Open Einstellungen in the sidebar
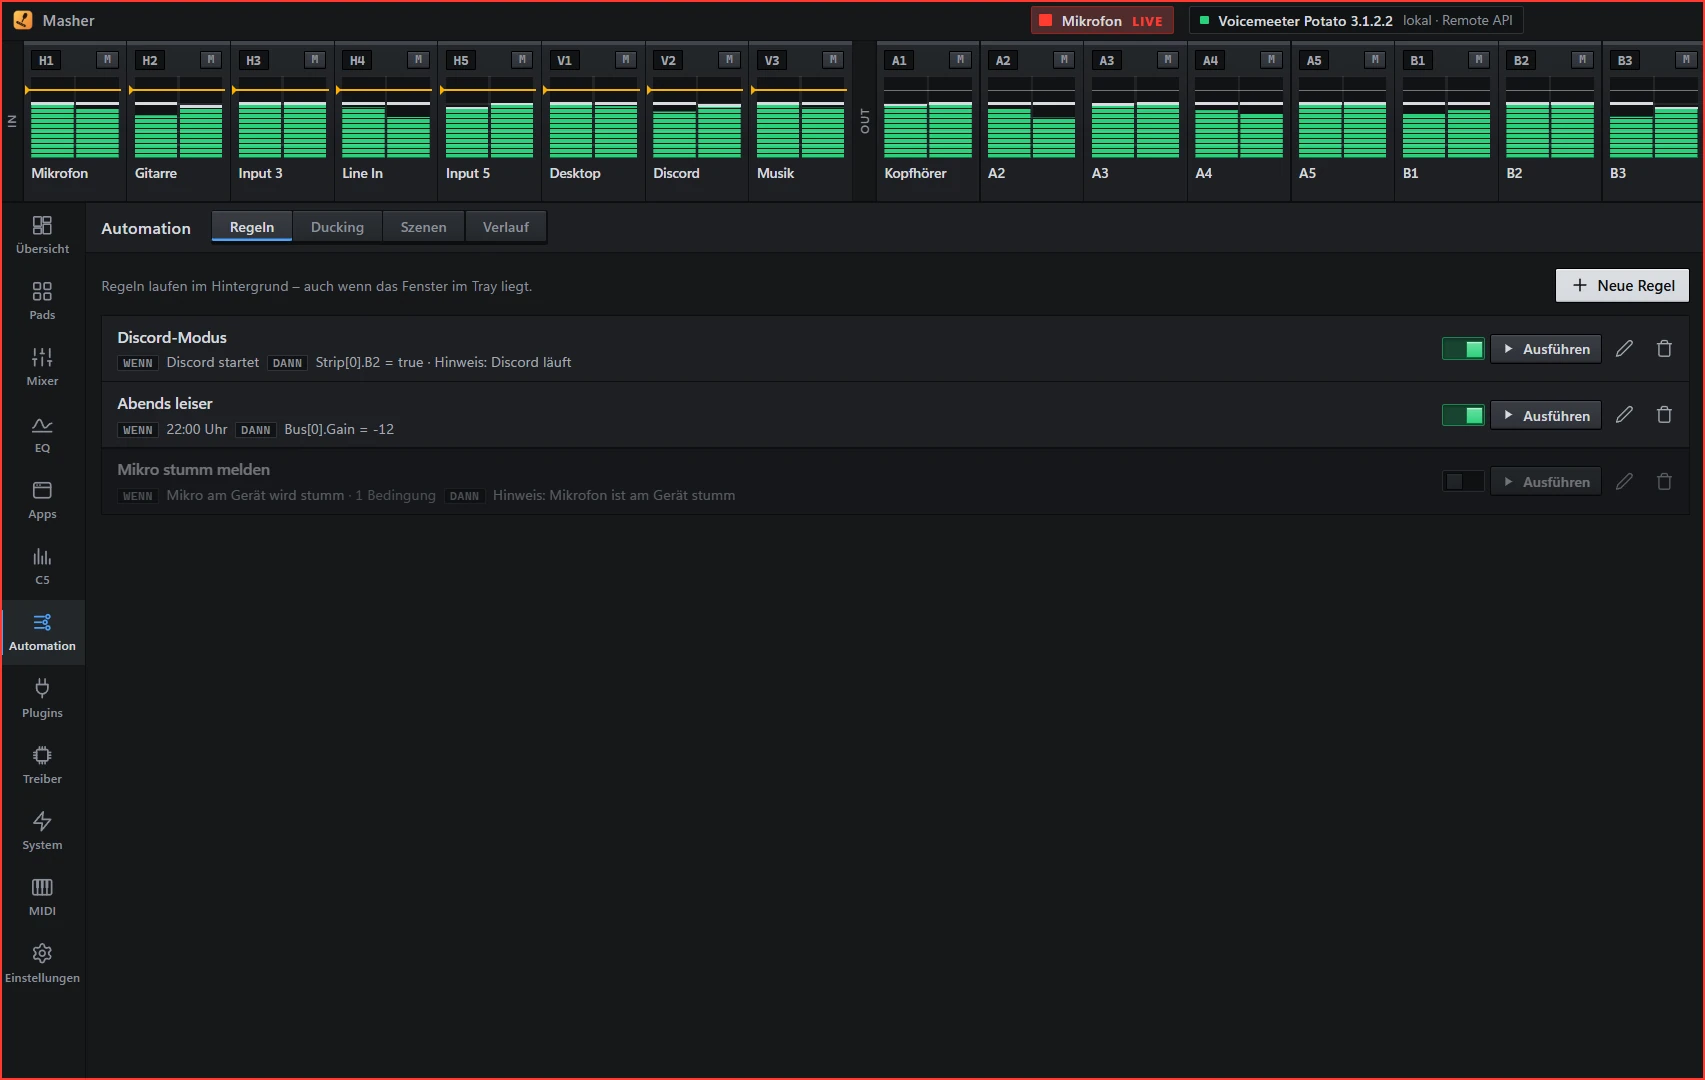 (42, 965)
